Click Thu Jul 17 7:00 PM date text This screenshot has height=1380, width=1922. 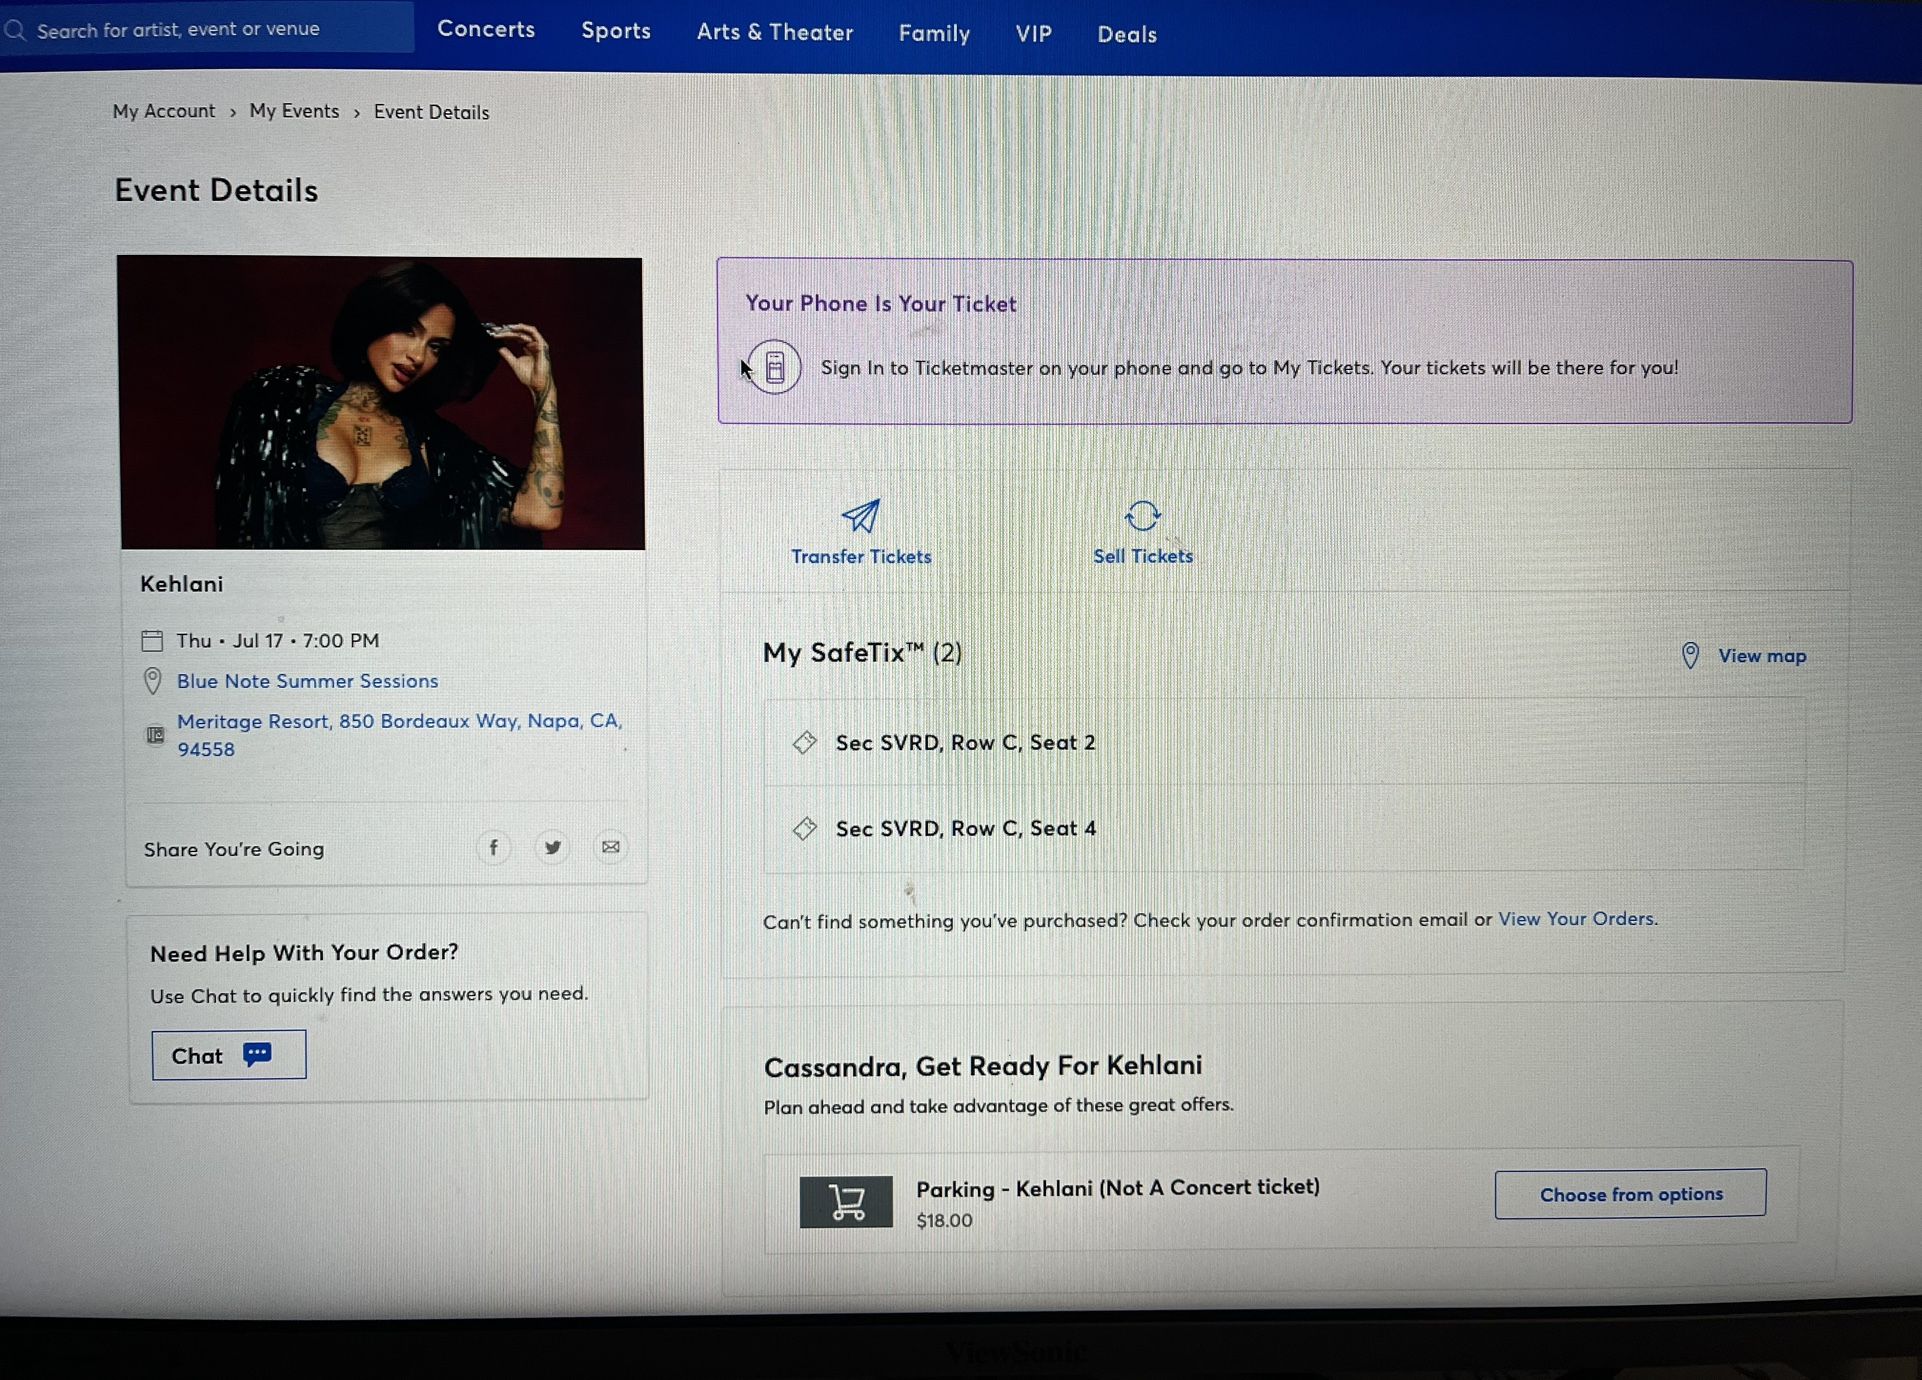278,640
